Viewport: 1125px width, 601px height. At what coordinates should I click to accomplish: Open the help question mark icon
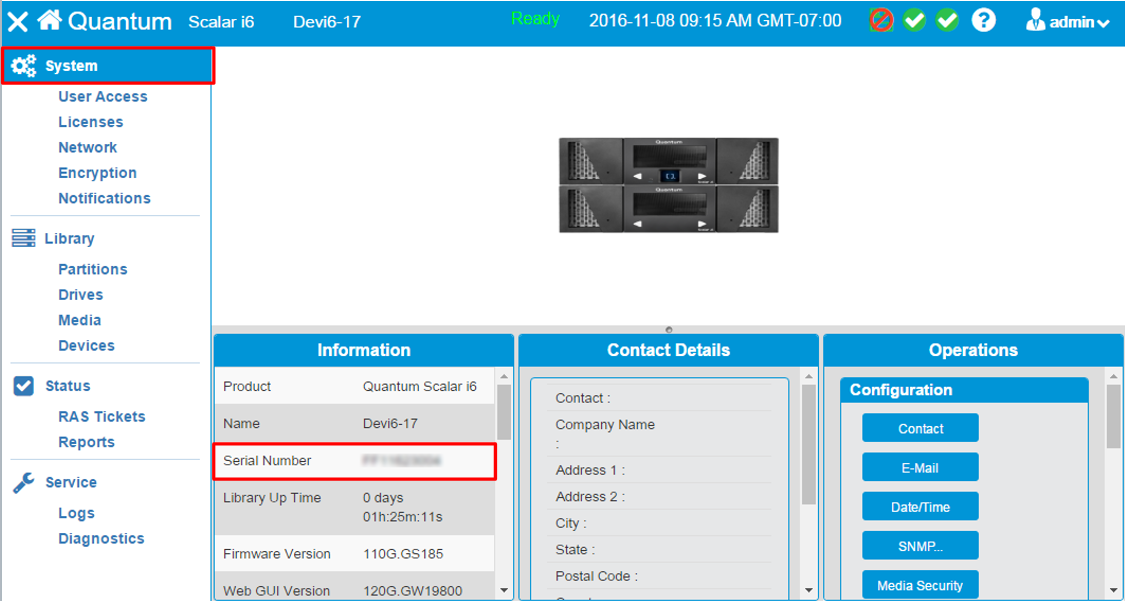pyautogui.click(x=984, y=20)
